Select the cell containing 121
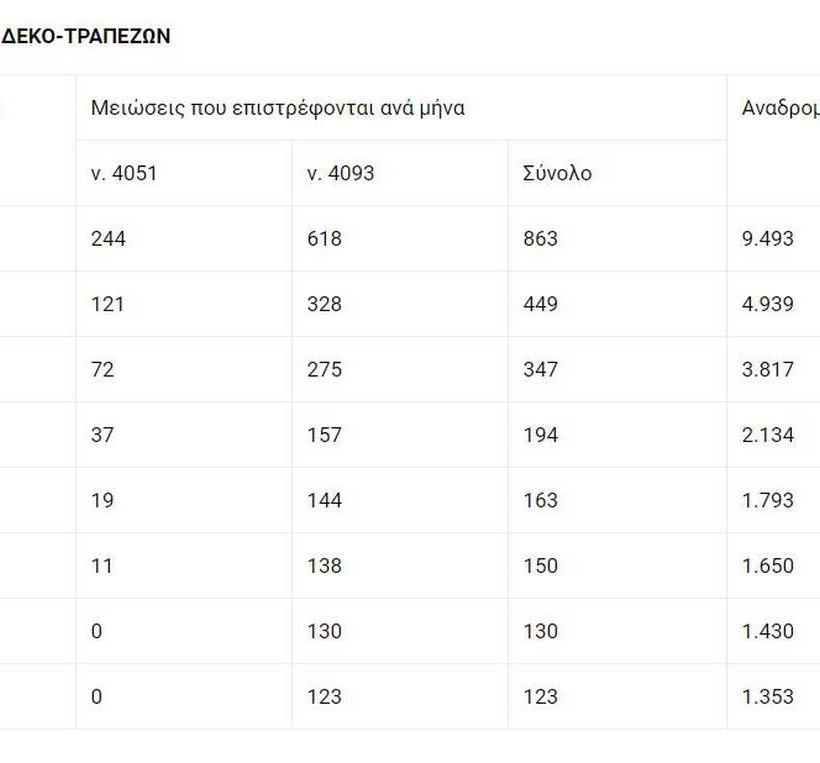The width and height of the screenshot is (820, 763). click(x=107, y=304)
